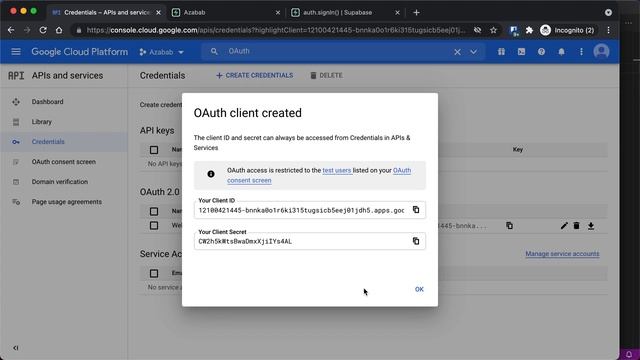Close the Supabase browser tab
640x360 pixels.
[x=397, y=13]
